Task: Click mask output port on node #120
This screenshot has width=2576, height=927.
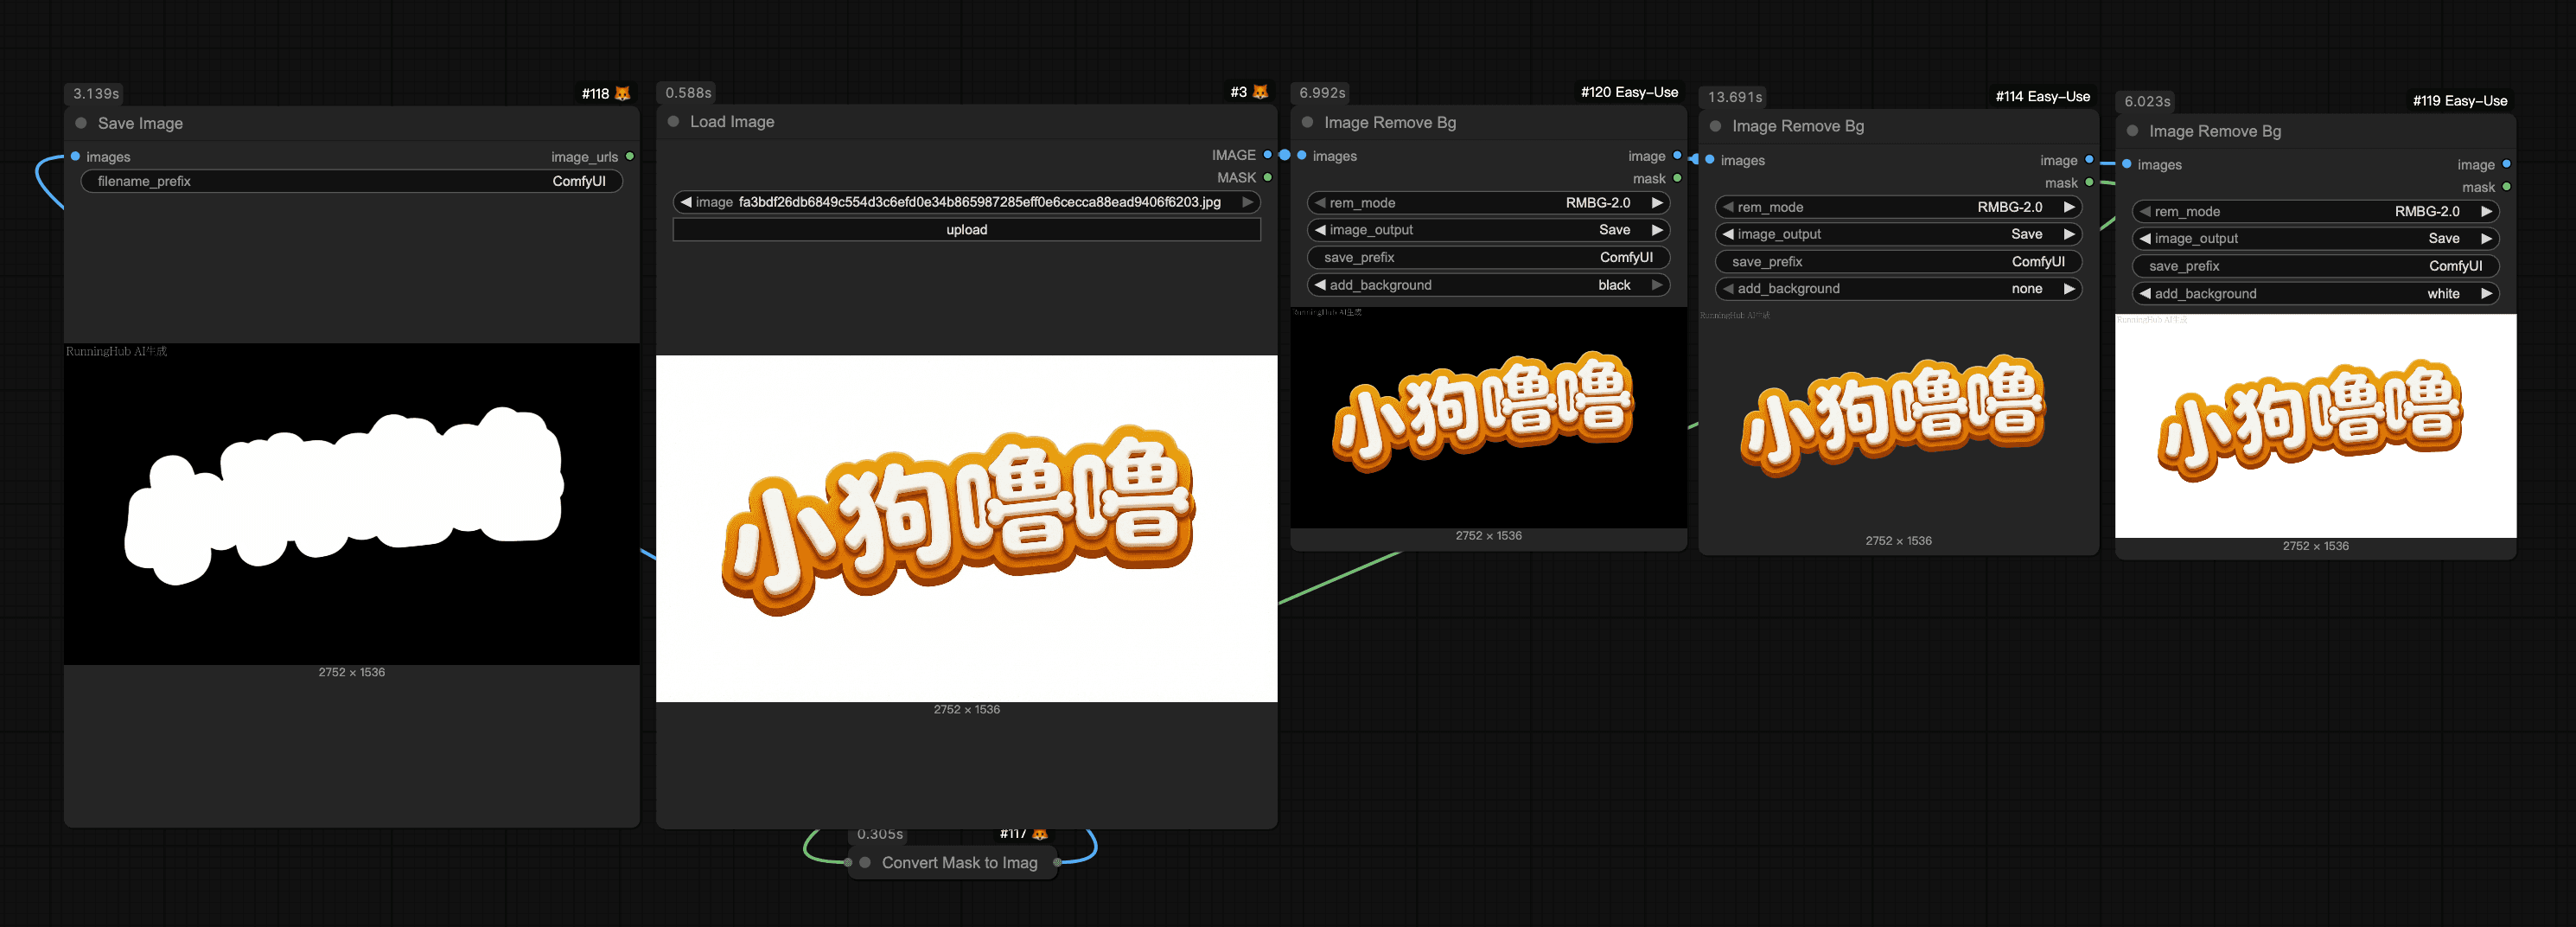Action: point(1677,178)
